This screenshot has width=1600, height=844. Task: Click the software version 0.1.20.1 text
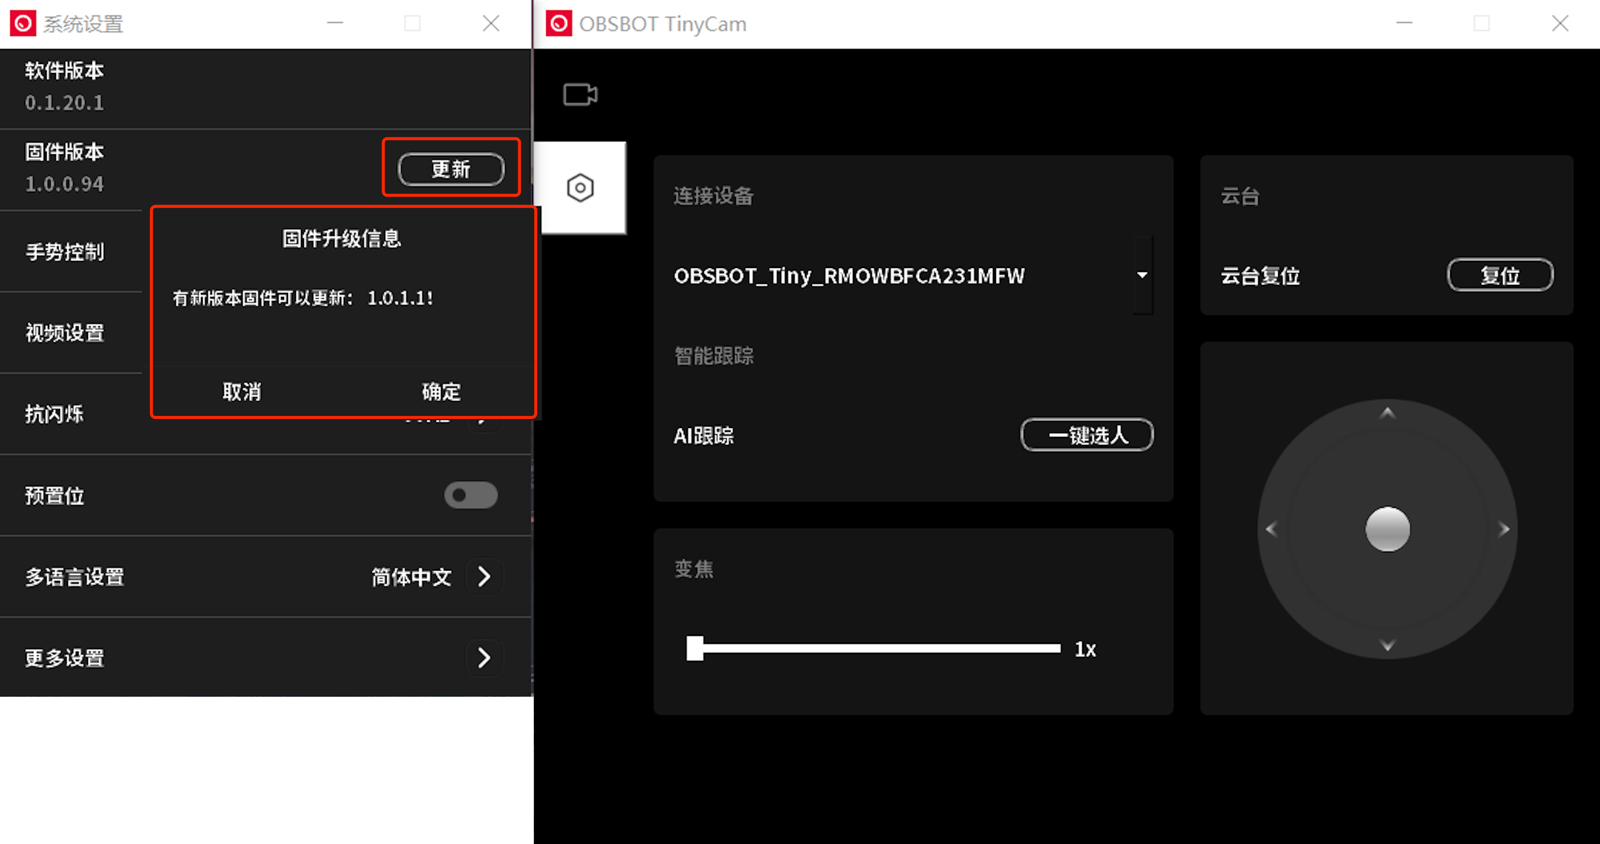(x=65, y=103)
